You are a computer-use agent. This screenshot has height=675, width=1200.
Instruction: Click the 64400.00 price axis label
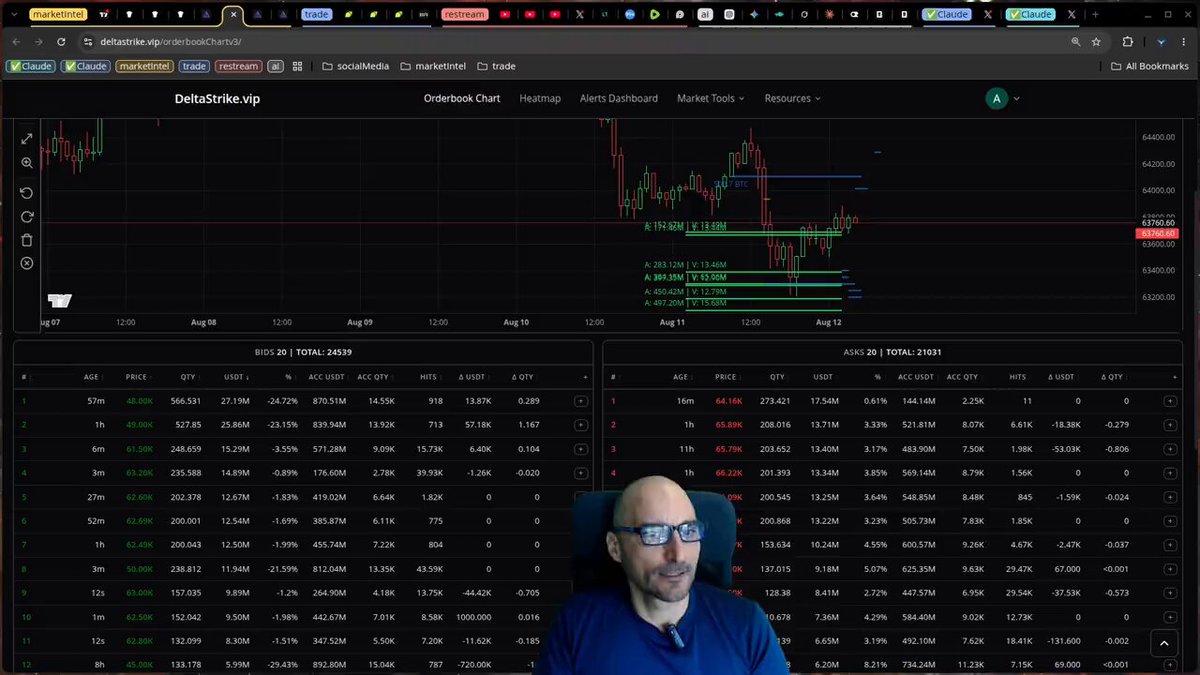pyautogui.click(x=1158, y=137)
